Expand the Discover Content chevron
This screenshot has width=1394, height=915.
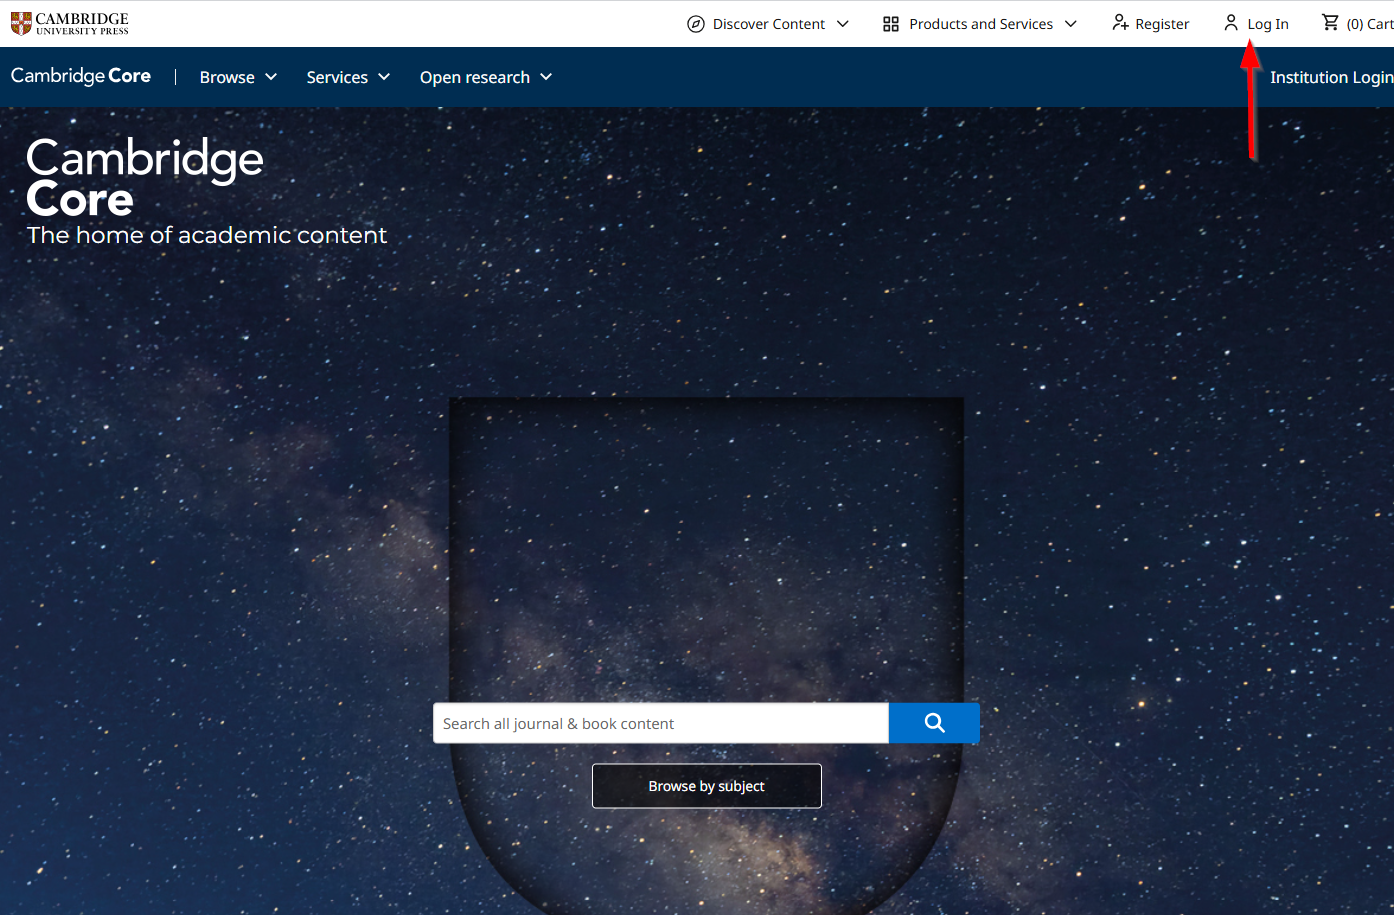(x=843, y=24)
